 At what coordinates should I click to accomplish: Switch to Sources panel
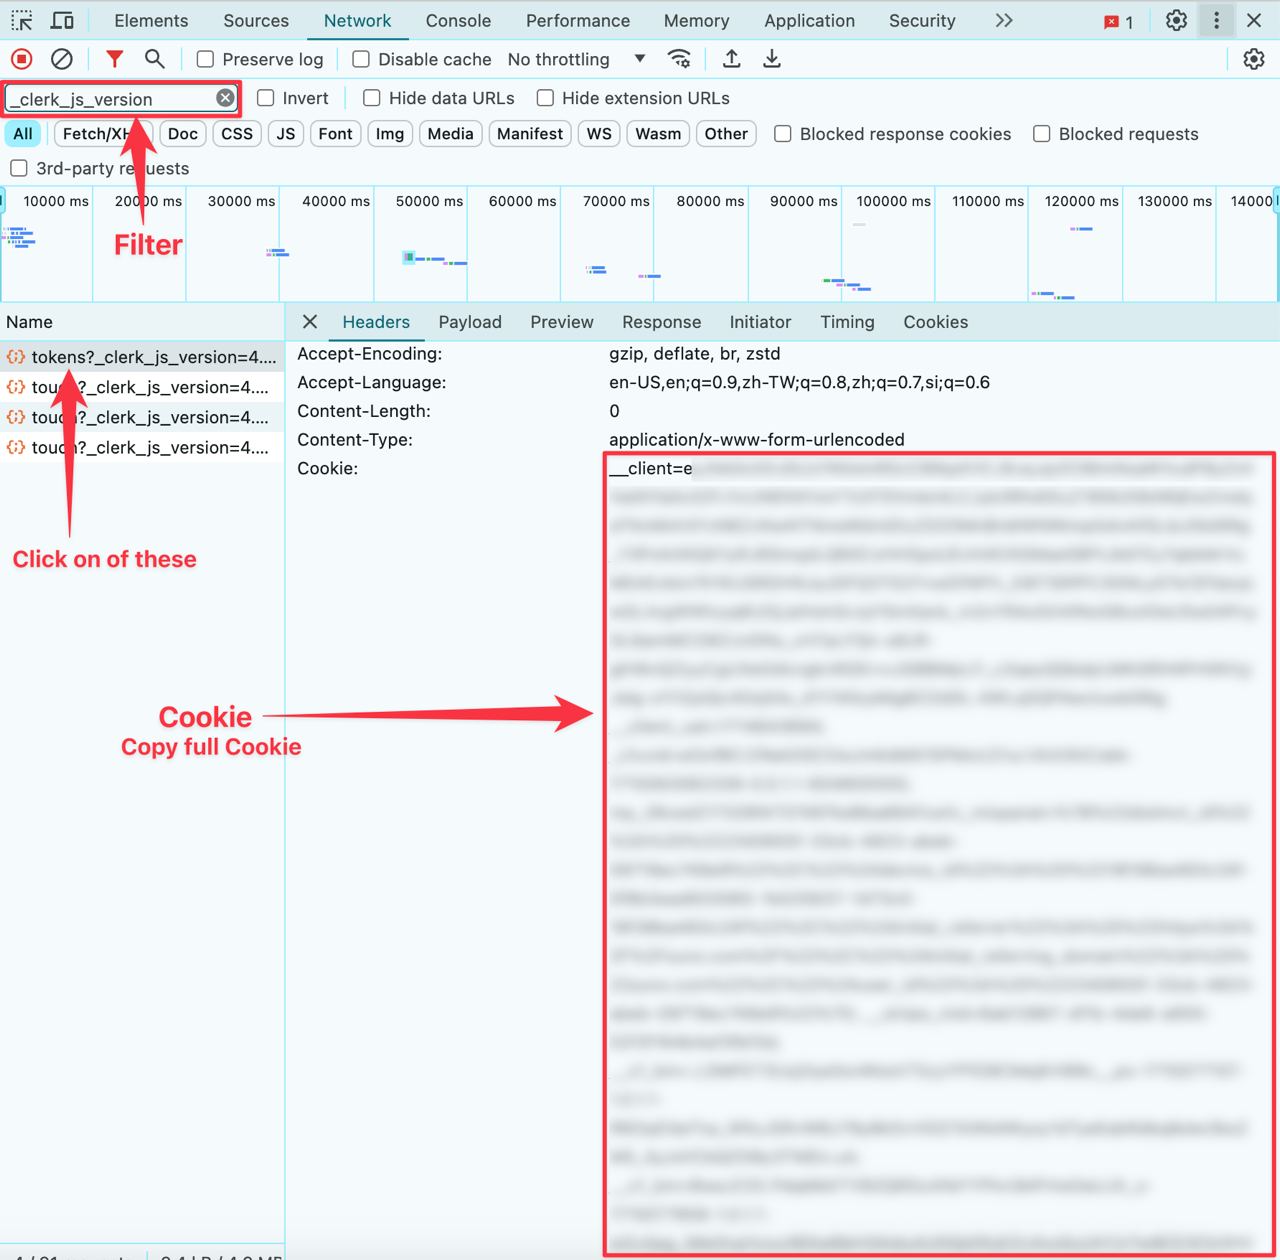(256, 20)
